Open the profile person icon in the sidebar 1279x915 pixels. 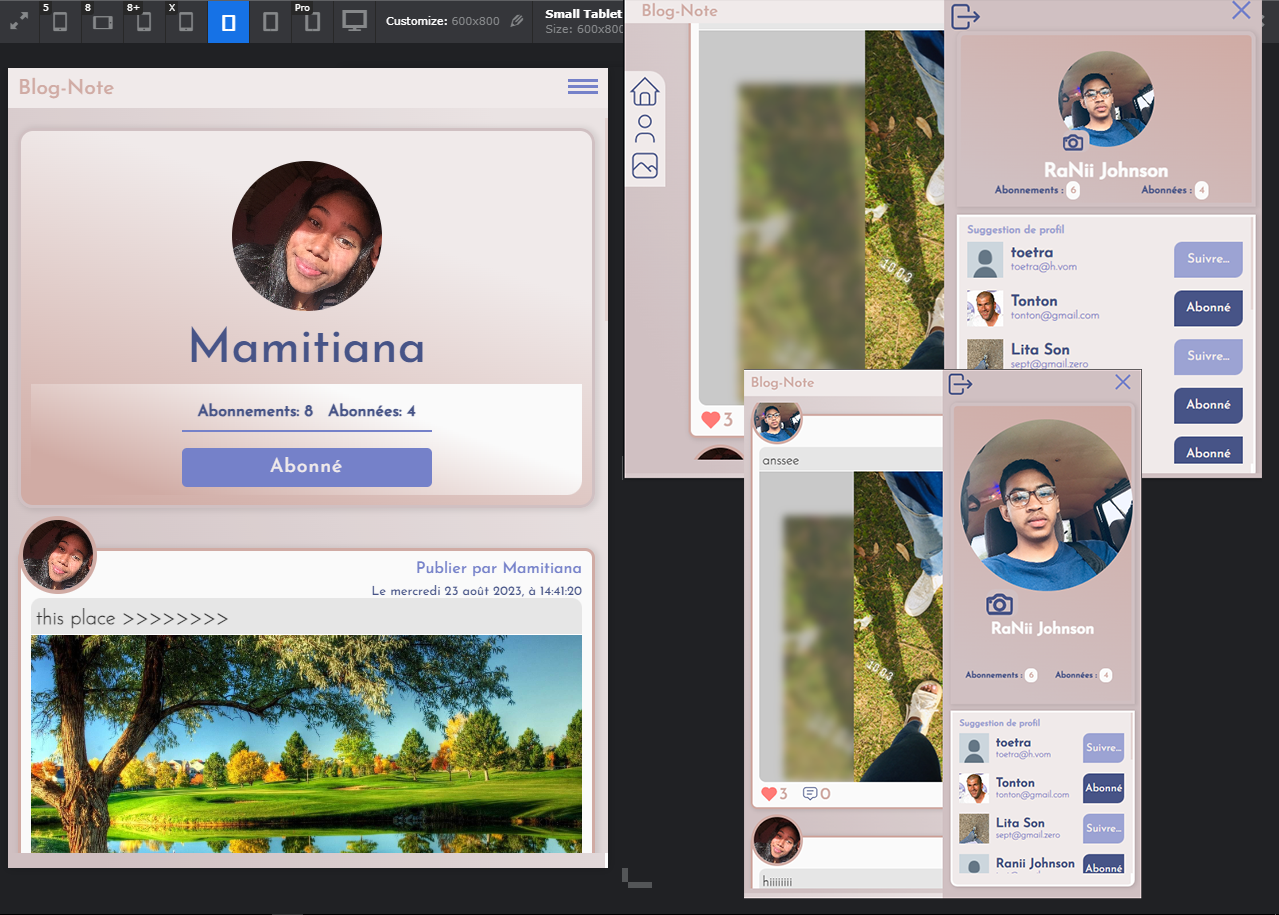pyautogui.click(x=645, y=129)
